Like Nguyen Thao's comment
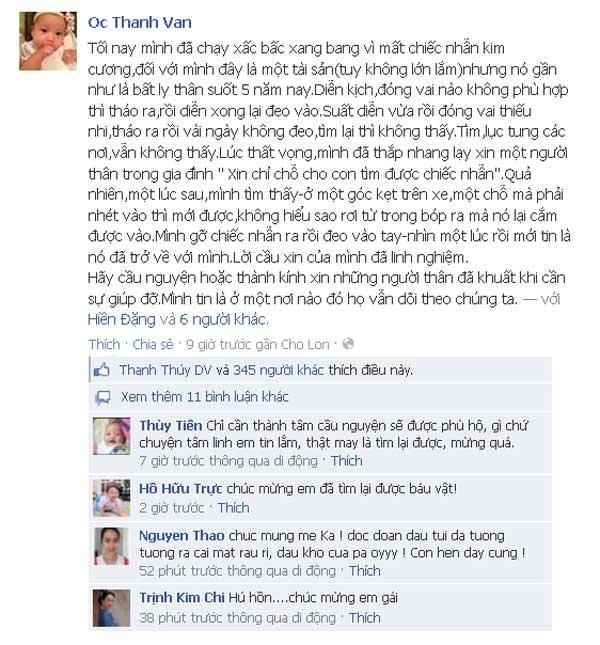The image size is (600, 645). click(x=364, y=571)
